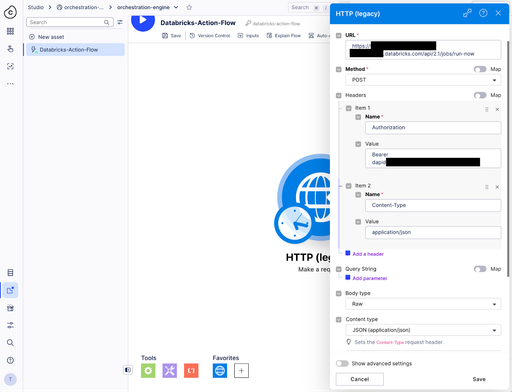
Task: Open the Body type dropdown showing Raw
Action: [x=423, y=304]
